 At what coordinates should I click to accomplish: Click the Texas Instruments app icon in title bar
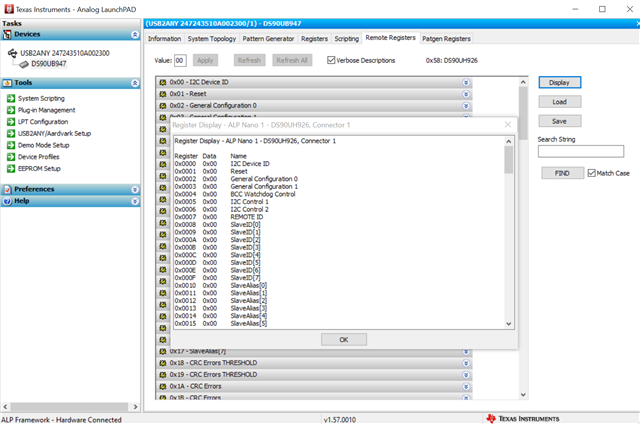pyautogui.click(x=9, y=9)
